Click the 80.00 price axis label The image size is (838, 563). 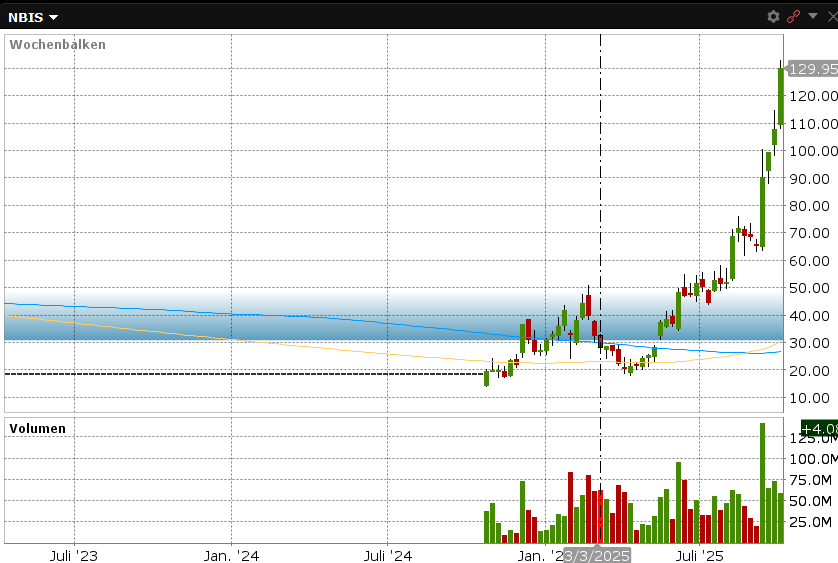tap(810, 206)
